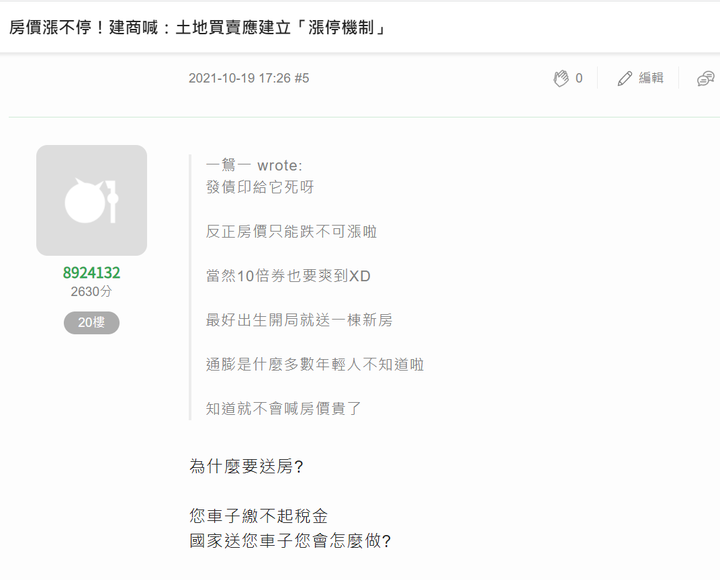The height and width of the screenshot is (580, 720).
Task: Click quoted line 通膨是什麼多數年輕人不知道啦
Action: click(x=315, y=364)
